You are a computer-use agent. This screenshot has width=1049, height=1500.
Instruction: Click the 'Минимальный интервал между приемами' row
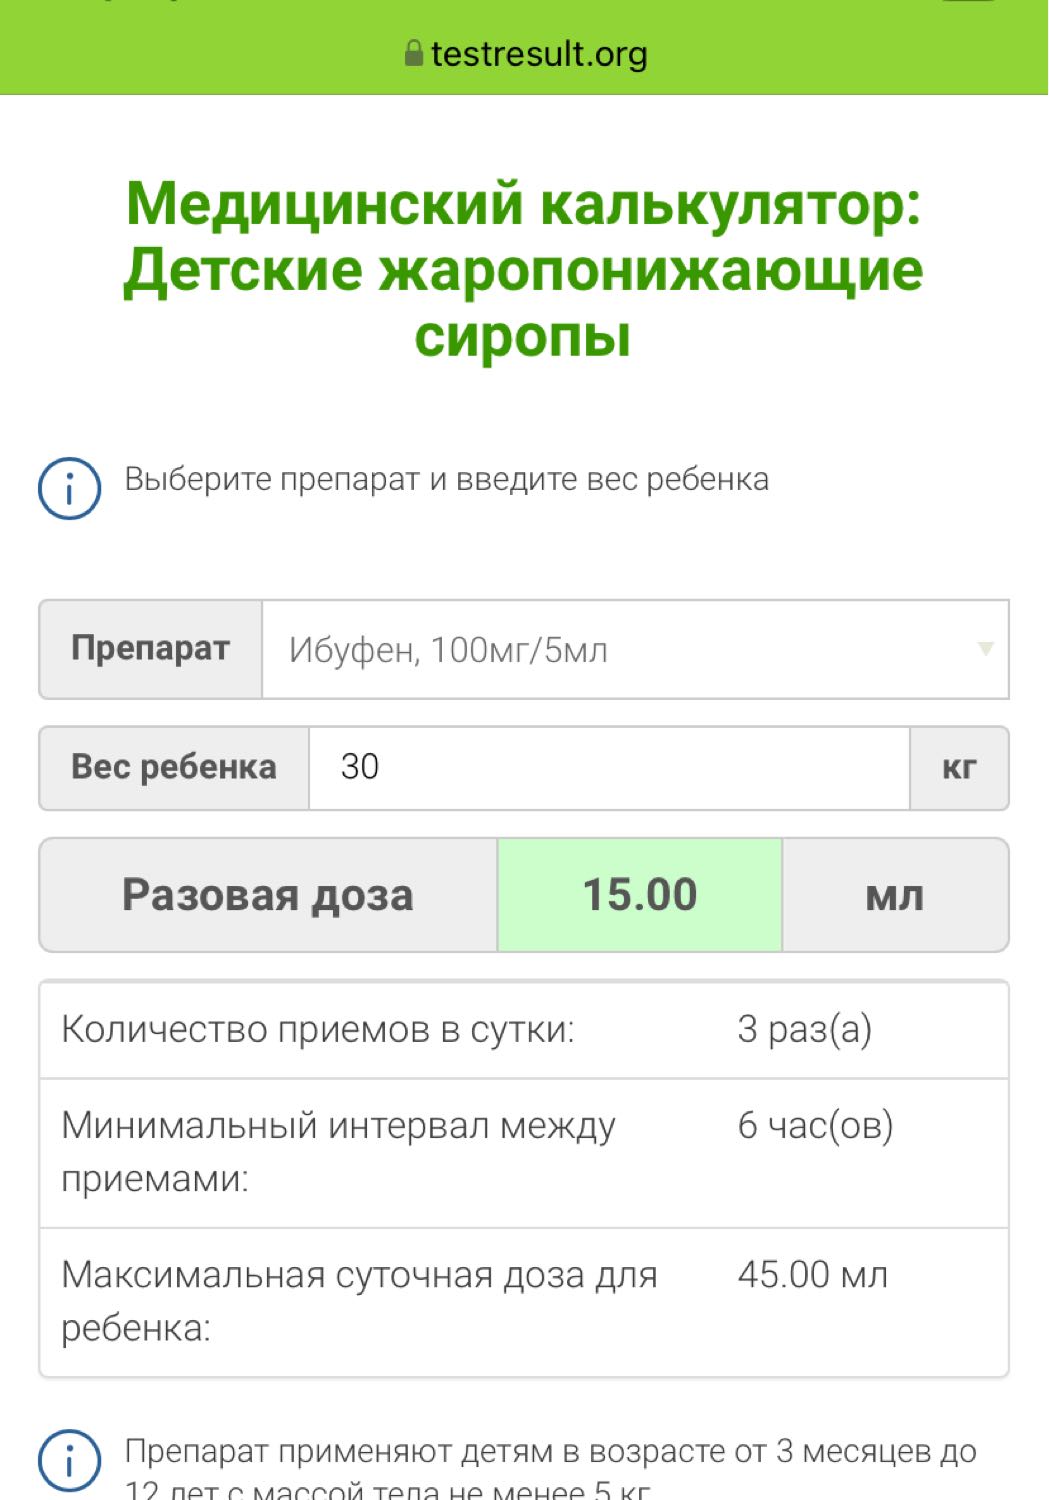[x=524, y=1153]
